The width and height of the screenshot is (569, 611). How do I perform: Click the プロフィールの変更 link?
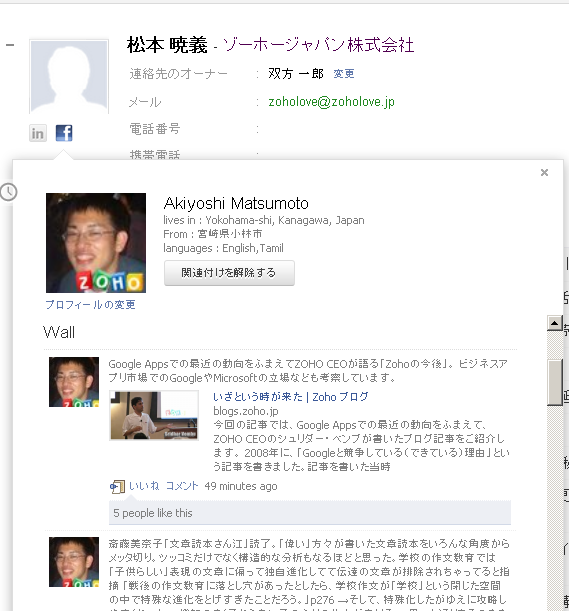[90, 305]
